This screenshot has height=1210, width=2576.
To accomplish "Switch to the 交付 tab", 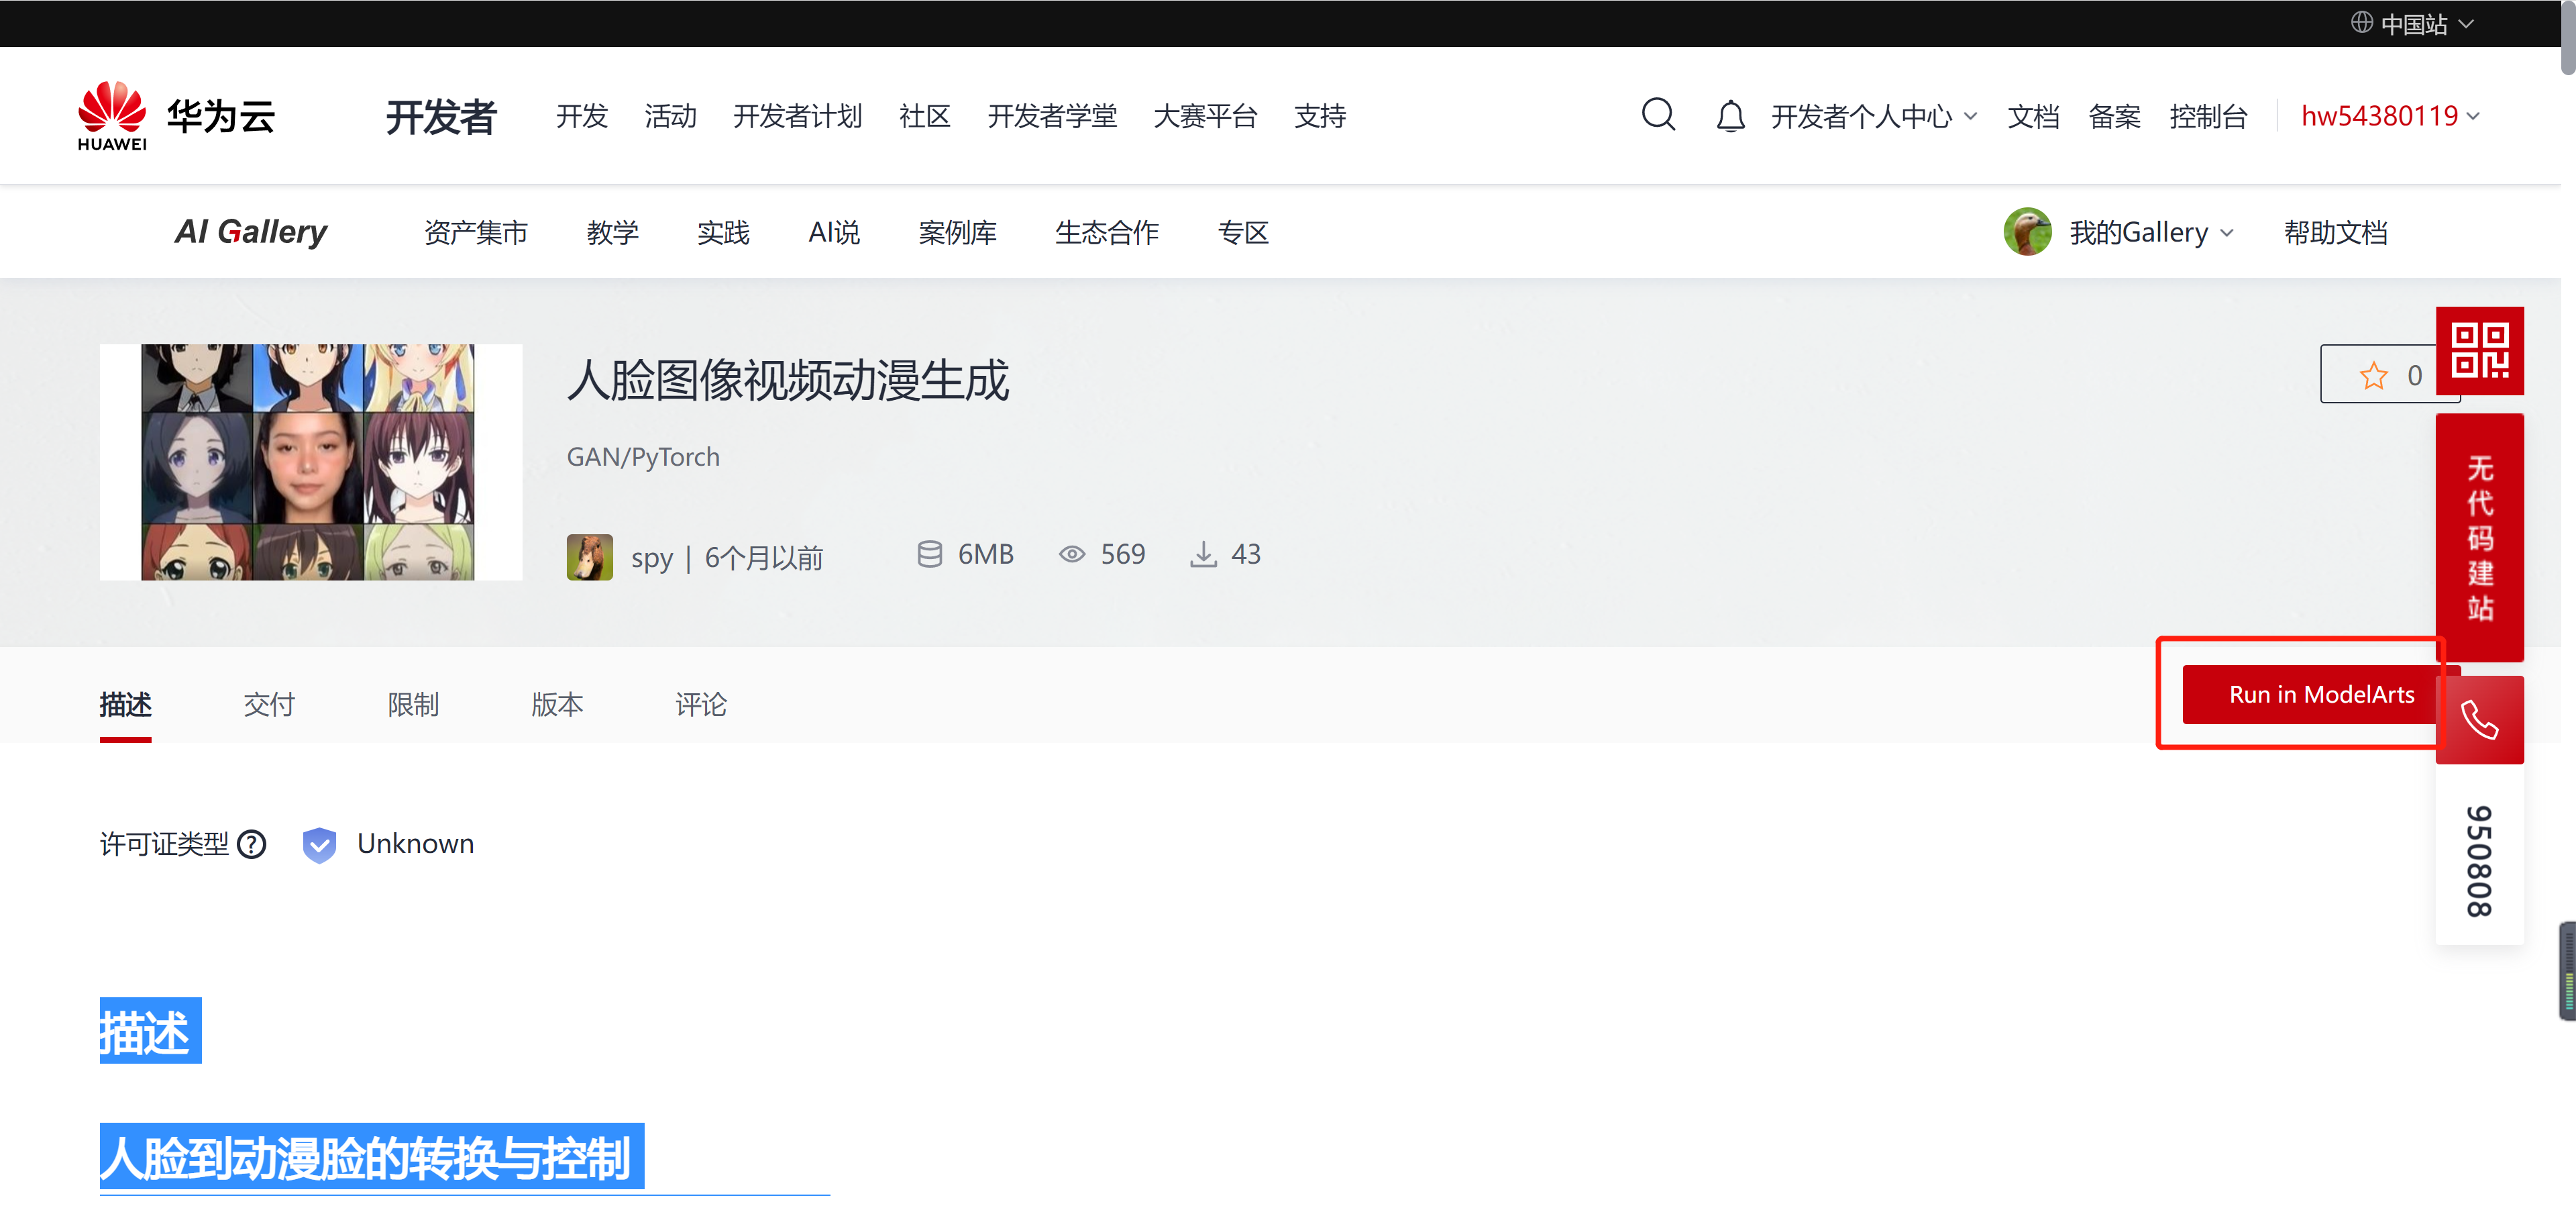I will 269,704.
